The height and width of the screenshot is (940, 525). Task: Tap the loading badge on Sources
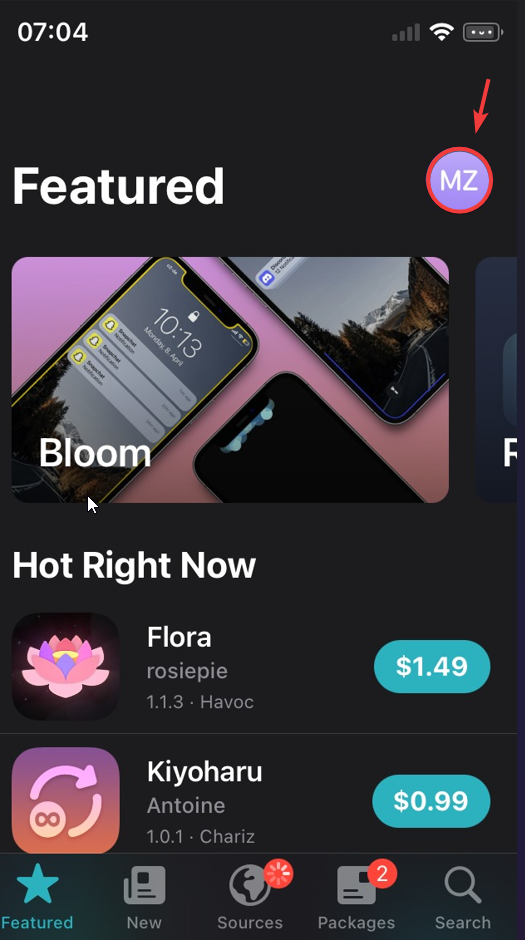278,875
